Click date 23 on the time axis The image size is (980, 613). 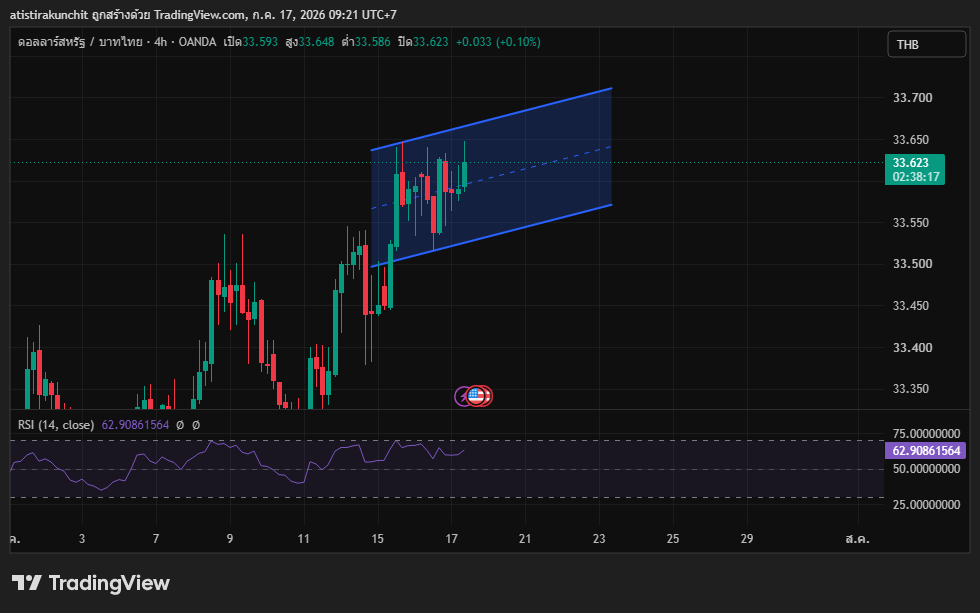pyautogui.click(x=599, y=539)
